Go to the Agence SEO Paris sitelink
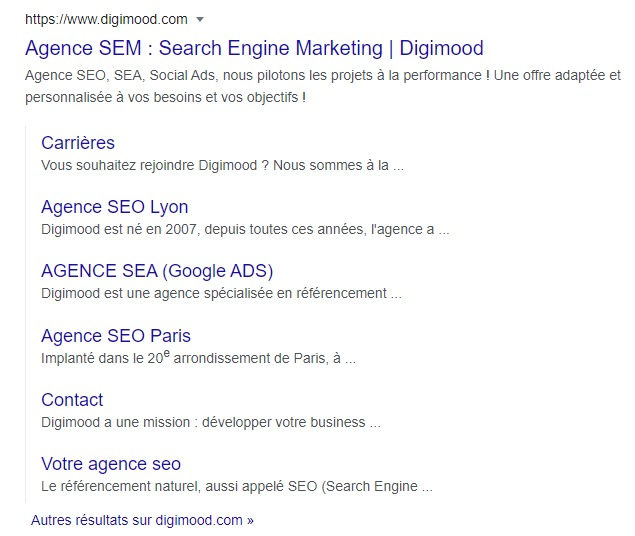635x536 pixels. point(116,336)
